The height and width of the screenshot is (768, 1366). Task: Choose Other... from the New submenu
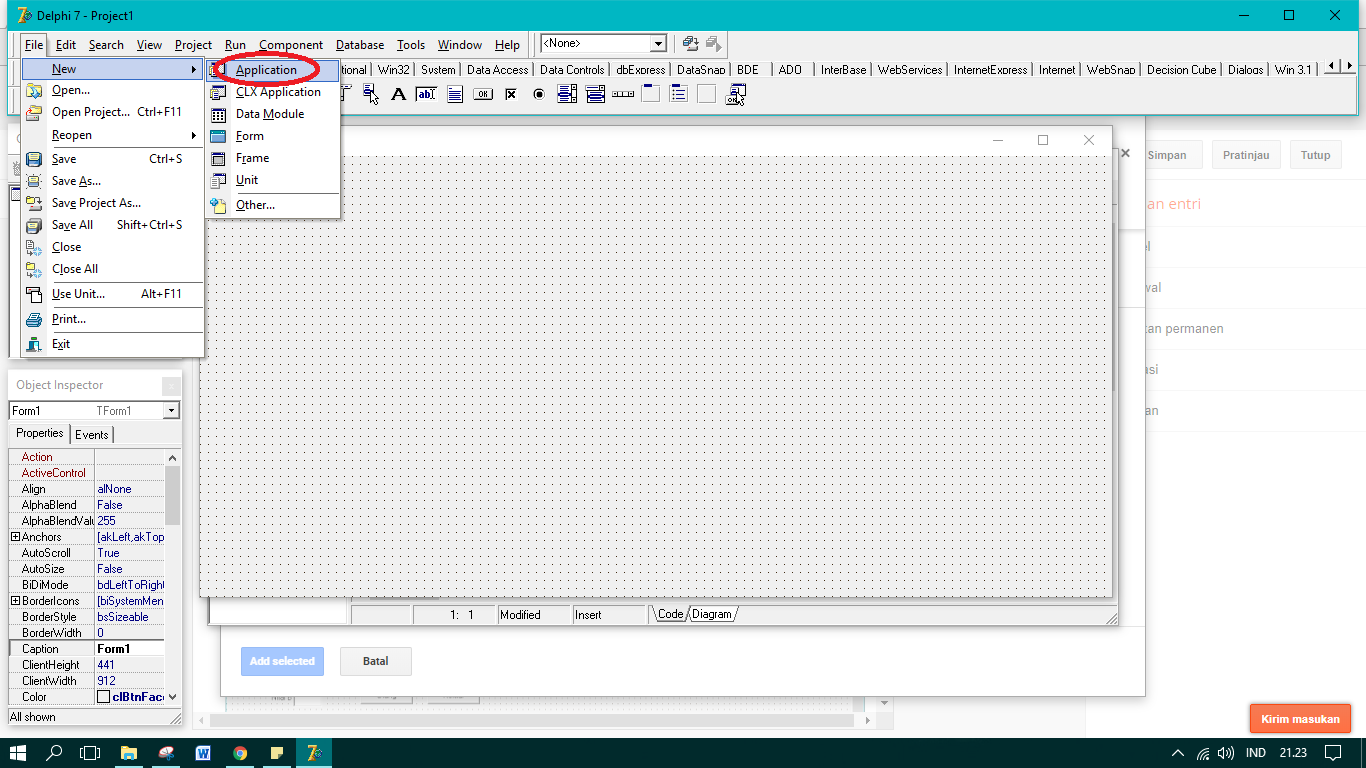click(273, 205)
